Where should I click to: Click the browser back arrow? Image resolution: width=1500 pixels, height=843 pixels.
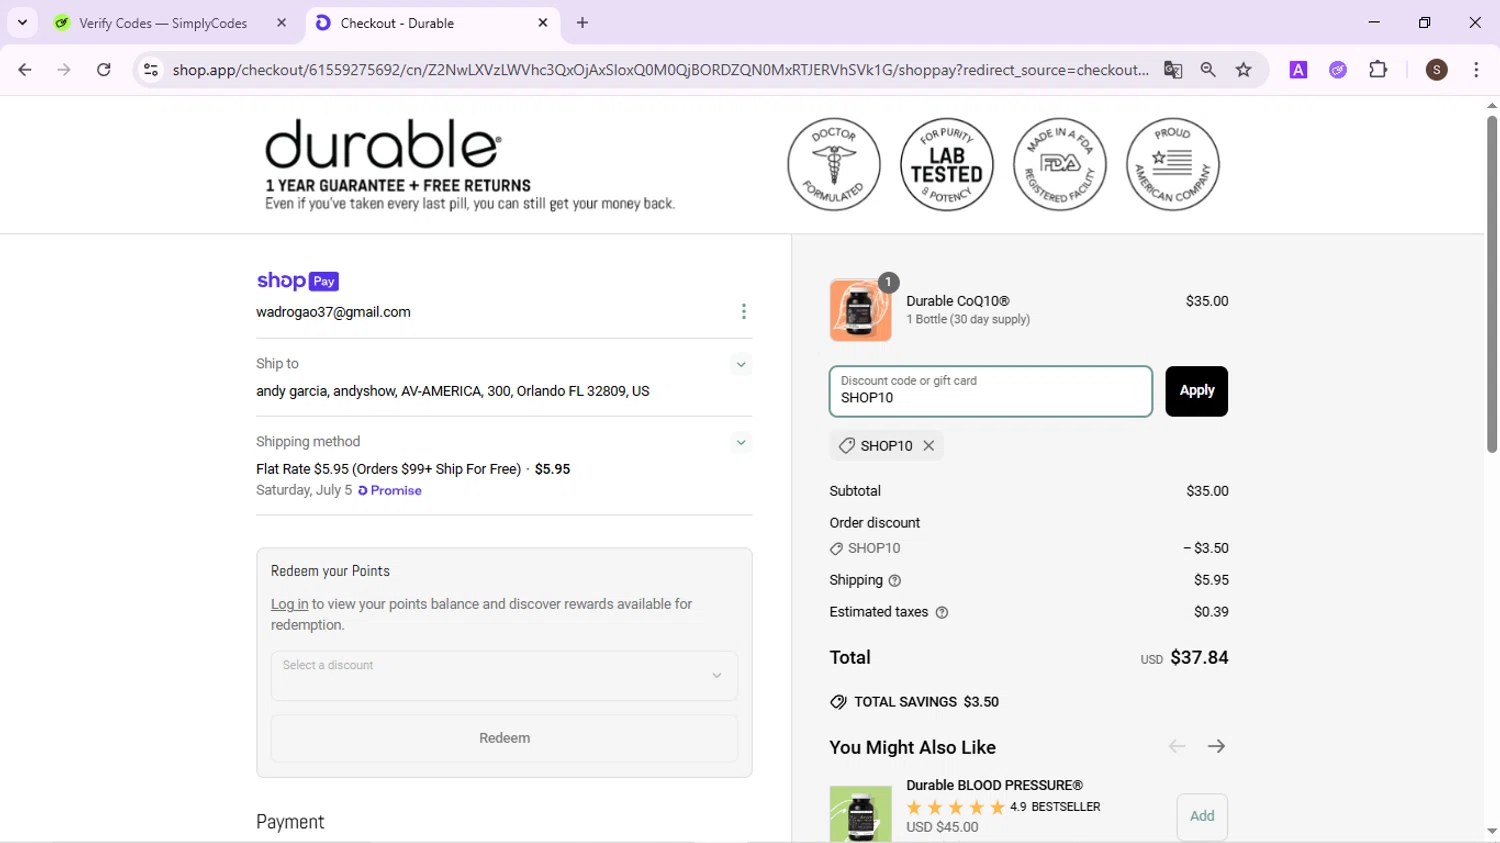click(x=25, y=70)
